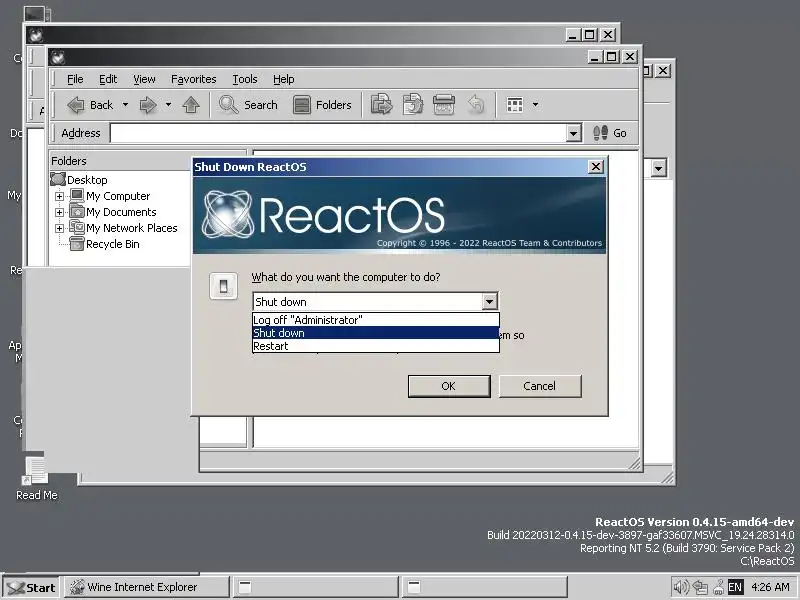Click the volume speaker tray icon
Screen dimensions: 800x600
tap(681, 587)
